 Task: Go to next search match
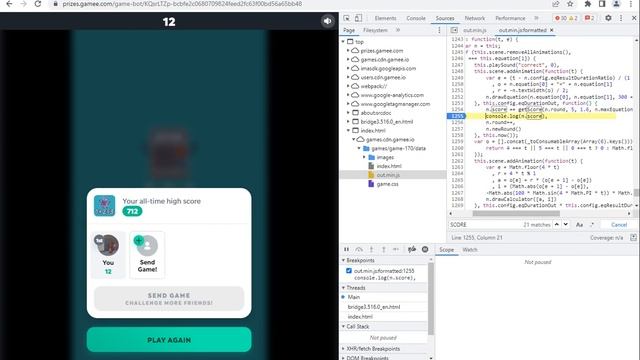click(566, 224)
